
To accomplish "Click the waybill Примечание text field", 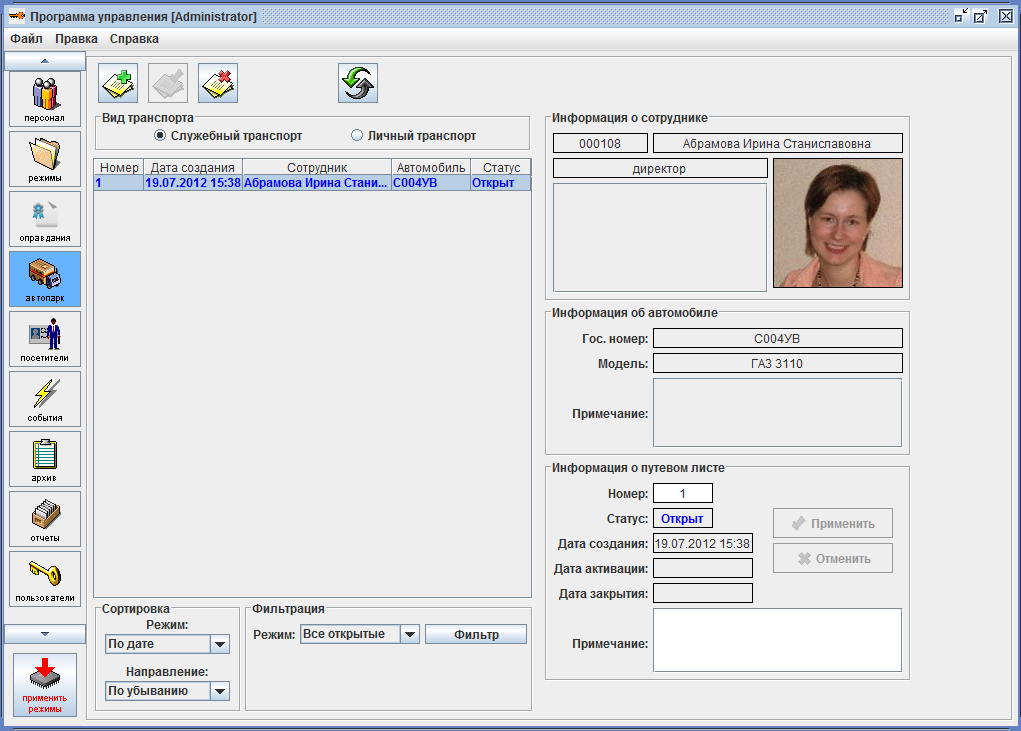I will click(777, 640).
